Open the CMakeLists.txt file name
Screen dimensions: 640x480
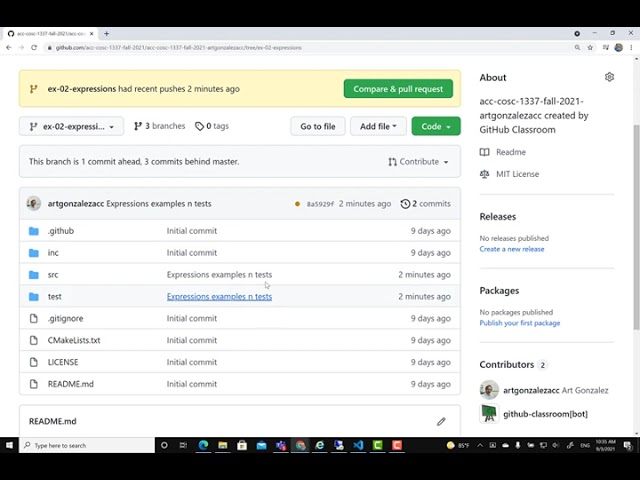point(74,340)
